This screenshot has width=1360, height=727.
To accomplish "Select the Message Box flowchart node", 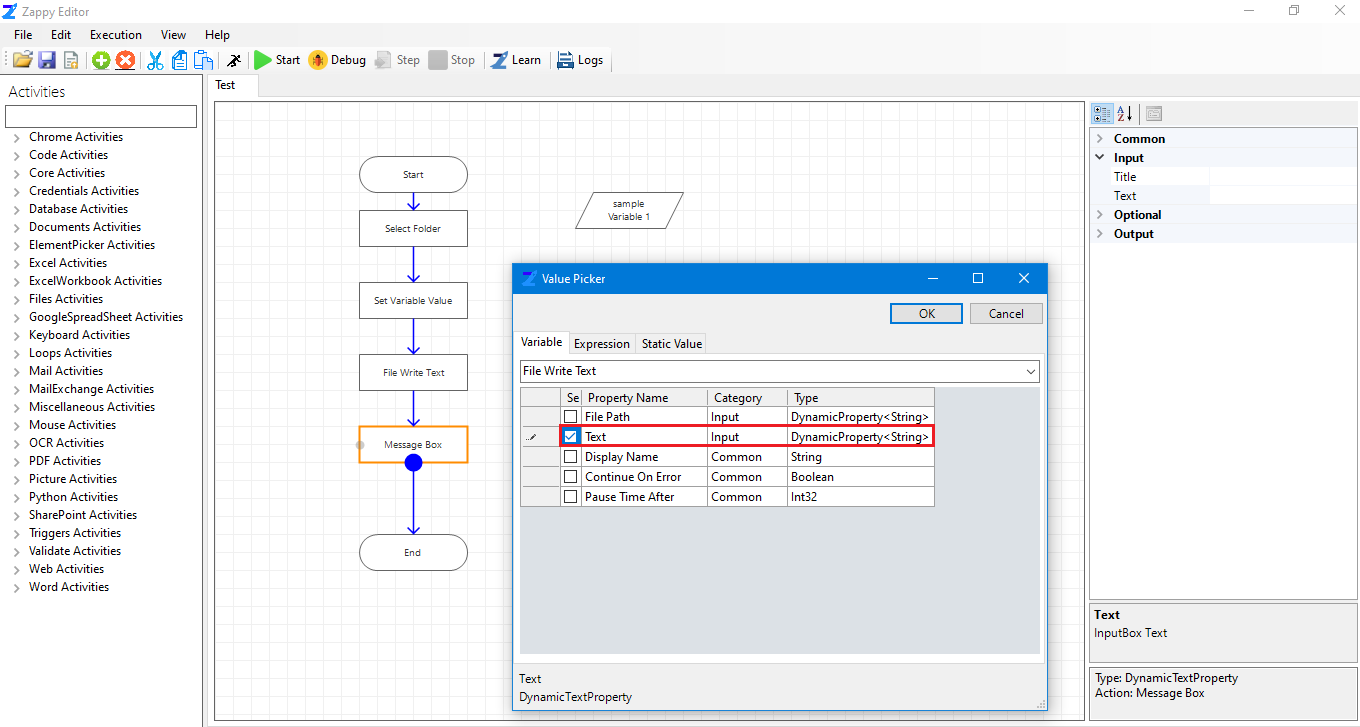I will click(x=413, y=444).
